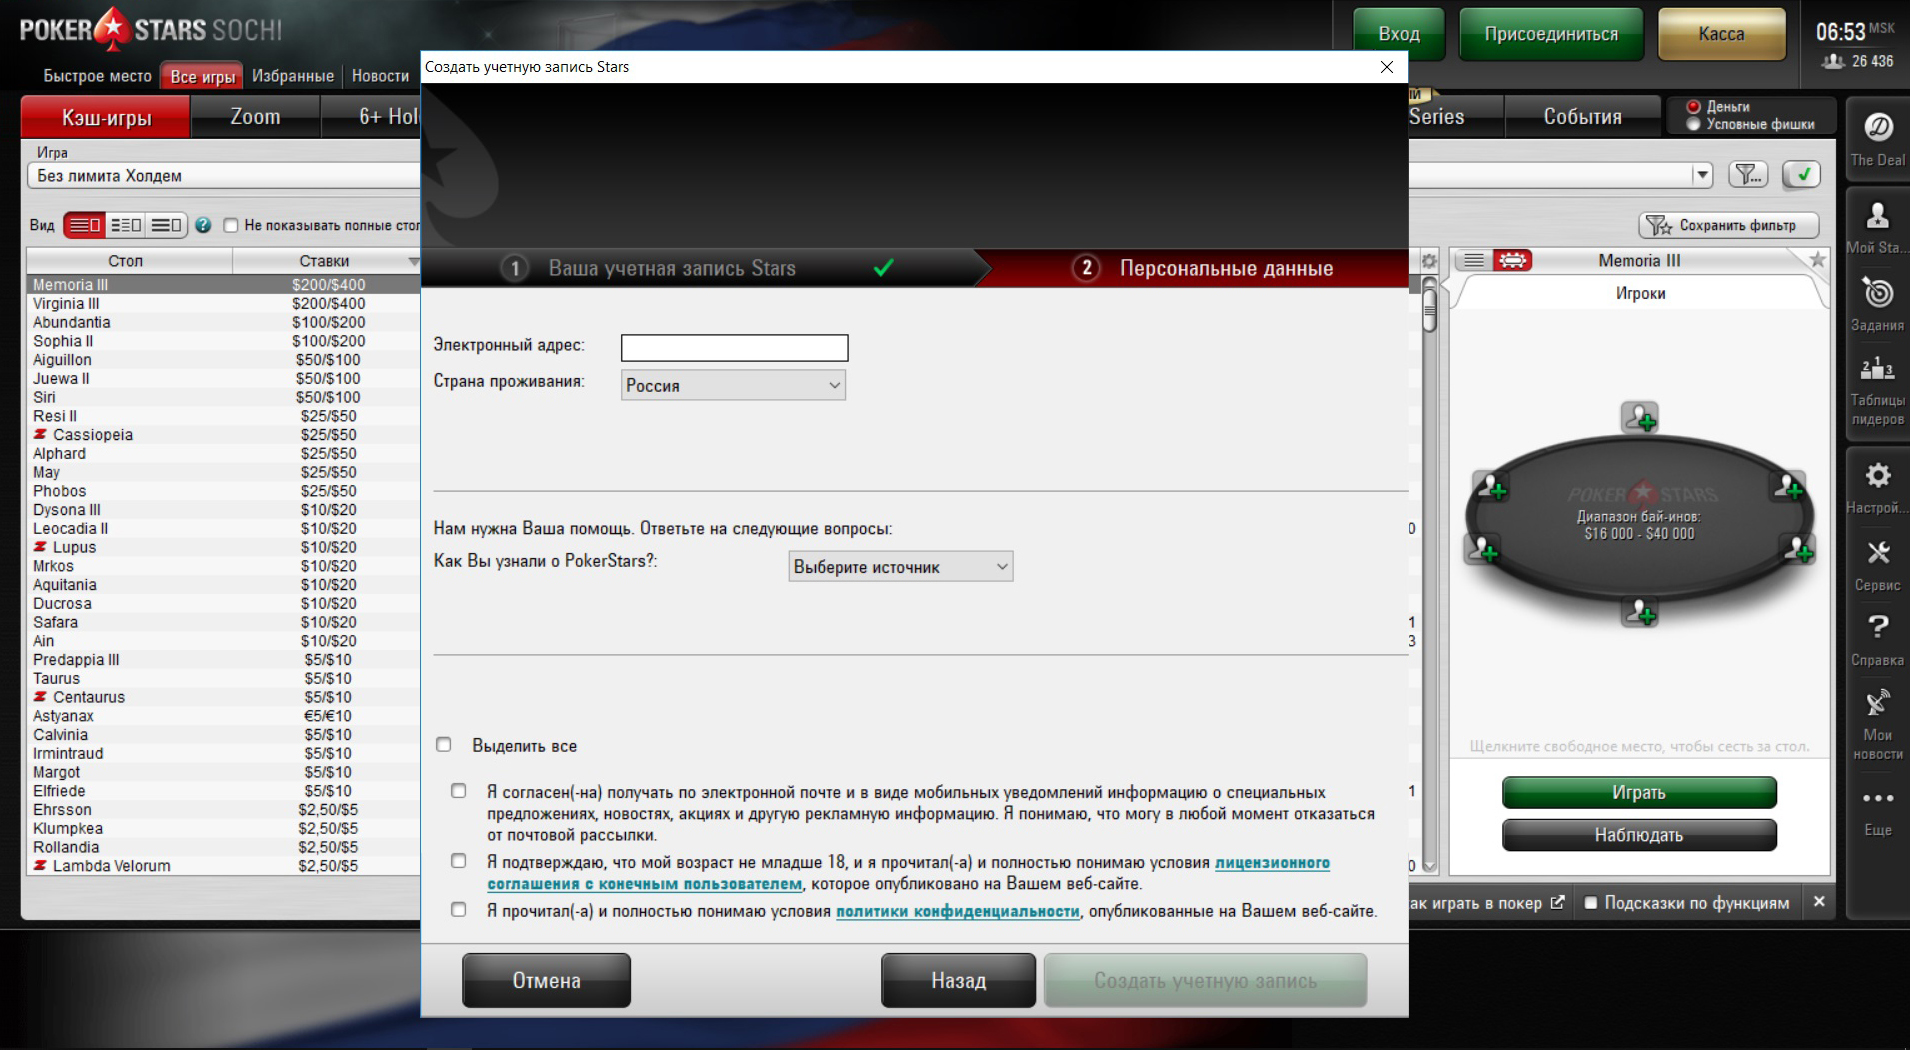Open the game type Без лимита Холдем dropdown
Screen dimensions: 1910x1050
click(x=224, y=176)
